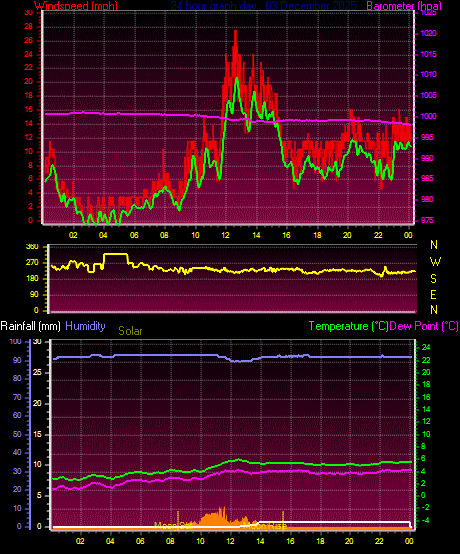The height and width of the screenshot is (554, 460).
Task: Click the S compass direction label
Action: (x=433, y=278)
